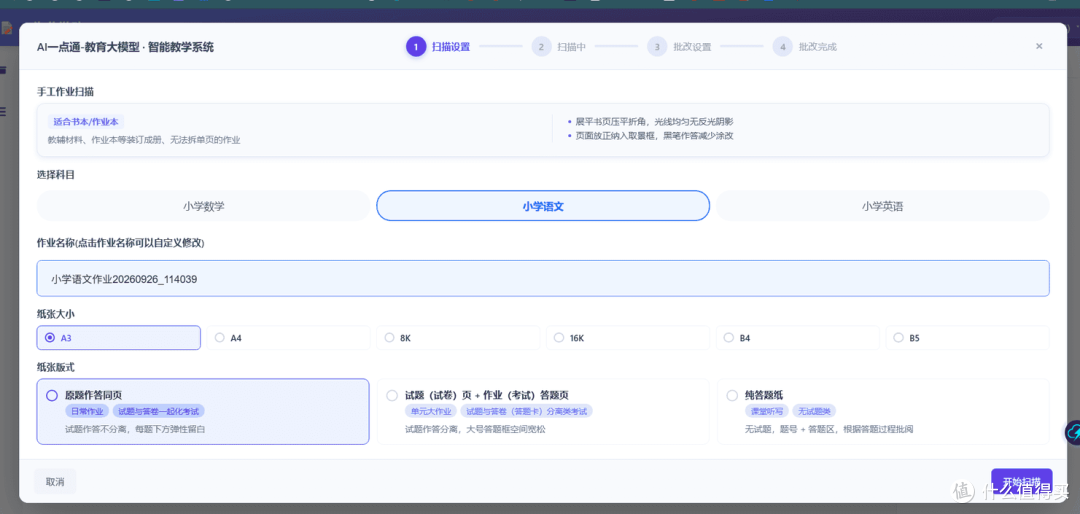The image size is (1080, 514).
Task: Click the 无试题类 tag
Action: (814, 411)
